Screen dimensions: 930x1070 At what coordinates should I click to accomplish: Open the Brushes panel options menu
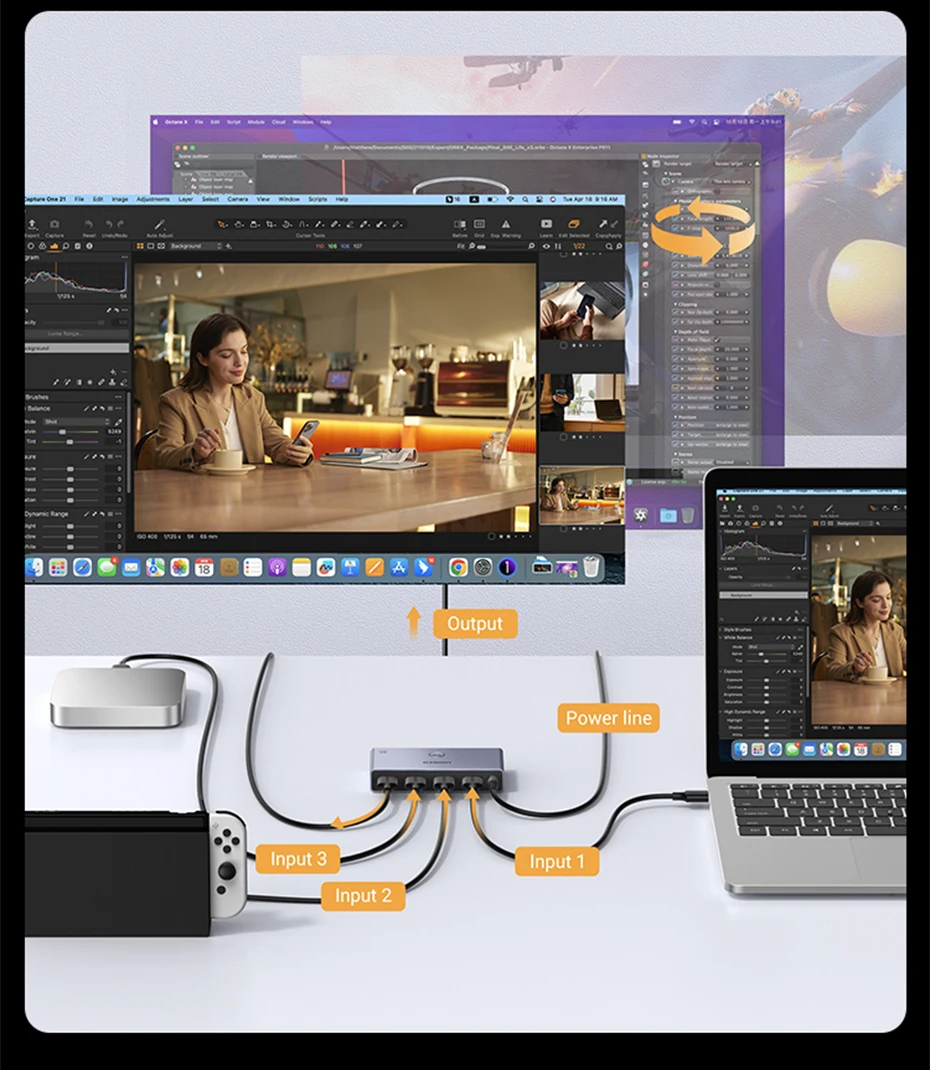click(119, 397)
